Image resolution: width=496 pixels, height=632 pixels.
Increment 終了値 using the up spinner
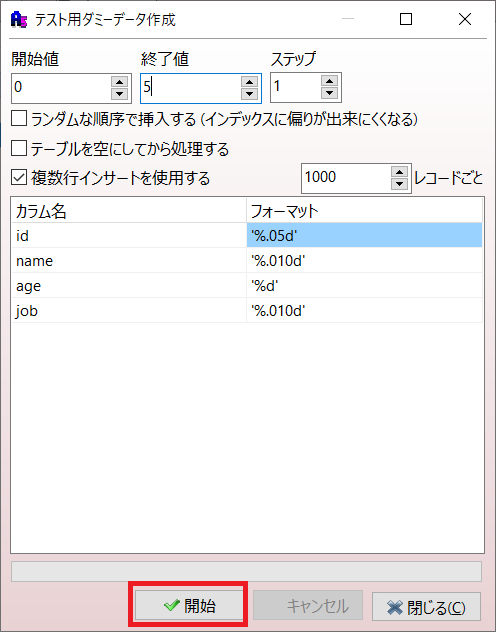[x=249, y=82]
